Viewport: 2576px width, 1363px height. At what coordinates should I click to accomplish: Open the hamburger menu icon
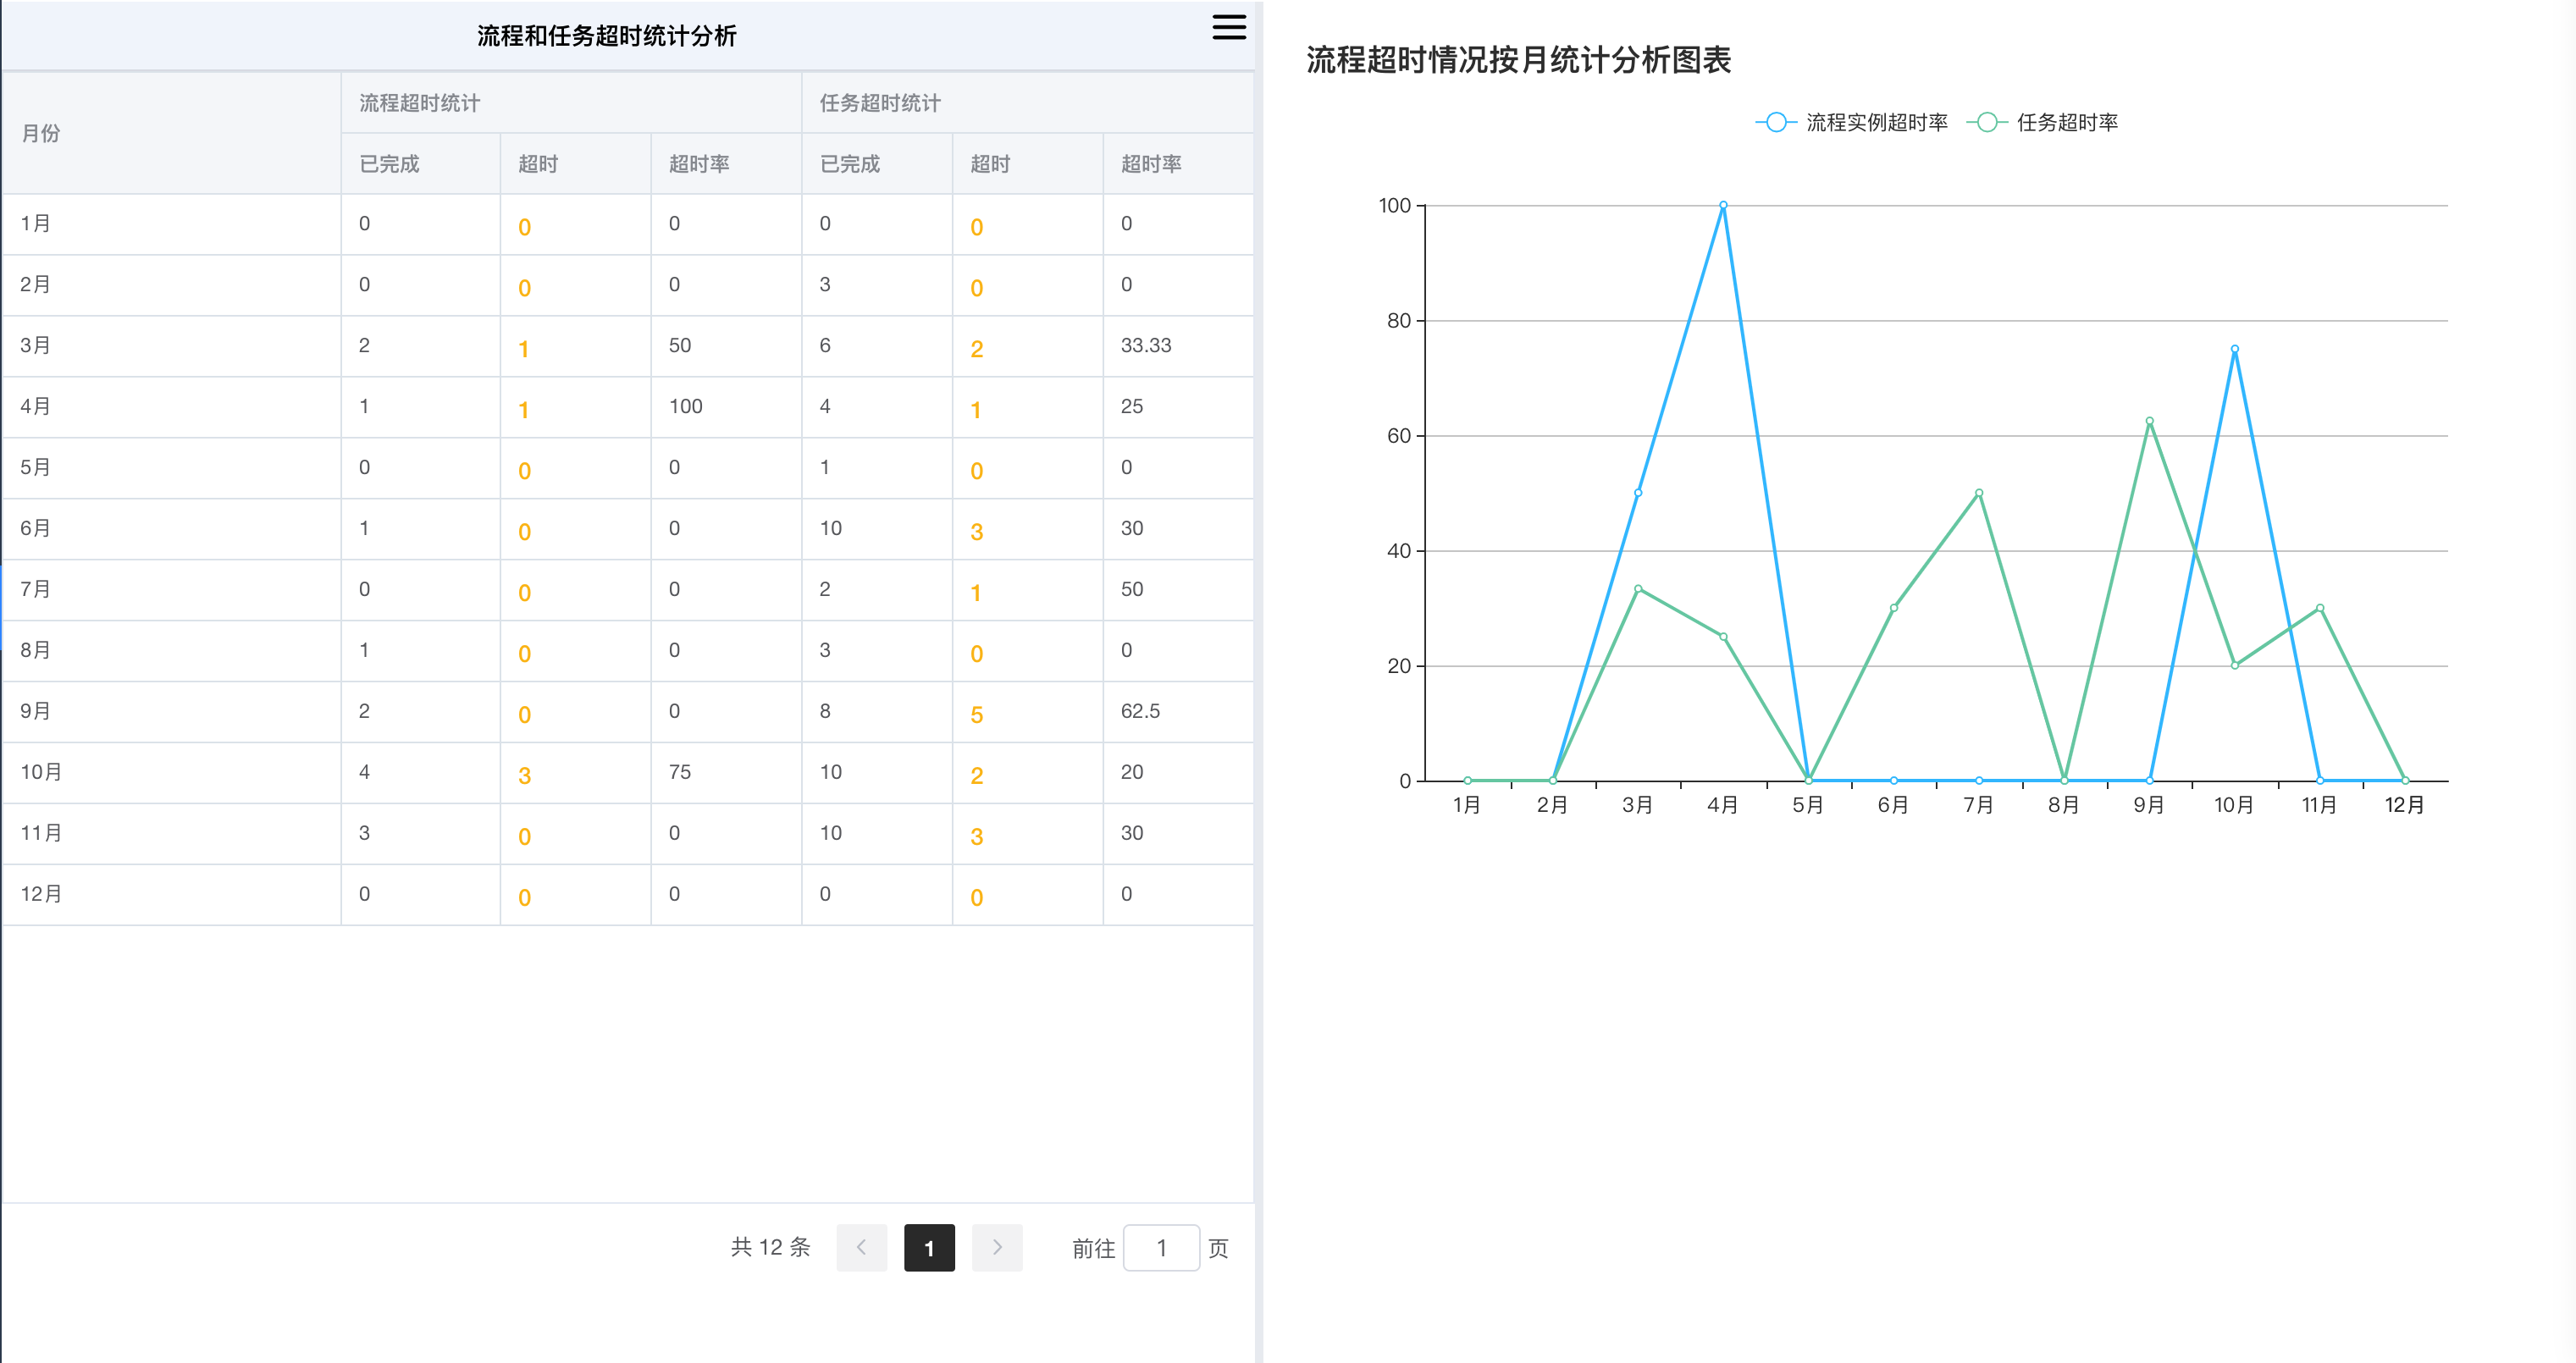(x=1229, y=27)
